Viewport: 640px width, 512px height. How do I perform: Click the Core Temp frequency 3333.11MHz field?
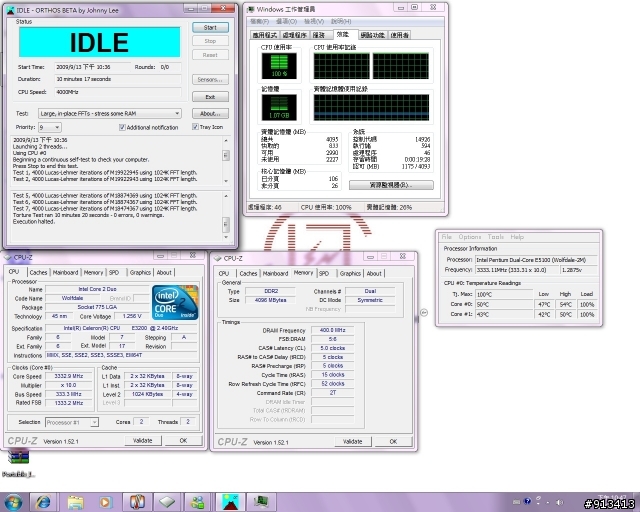(516, 270)
